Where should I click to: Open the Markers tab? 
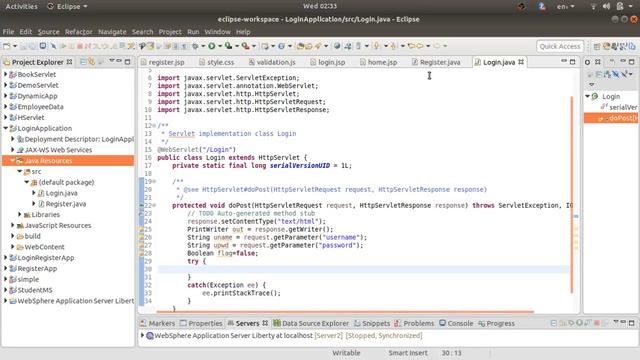pos(158,323)
